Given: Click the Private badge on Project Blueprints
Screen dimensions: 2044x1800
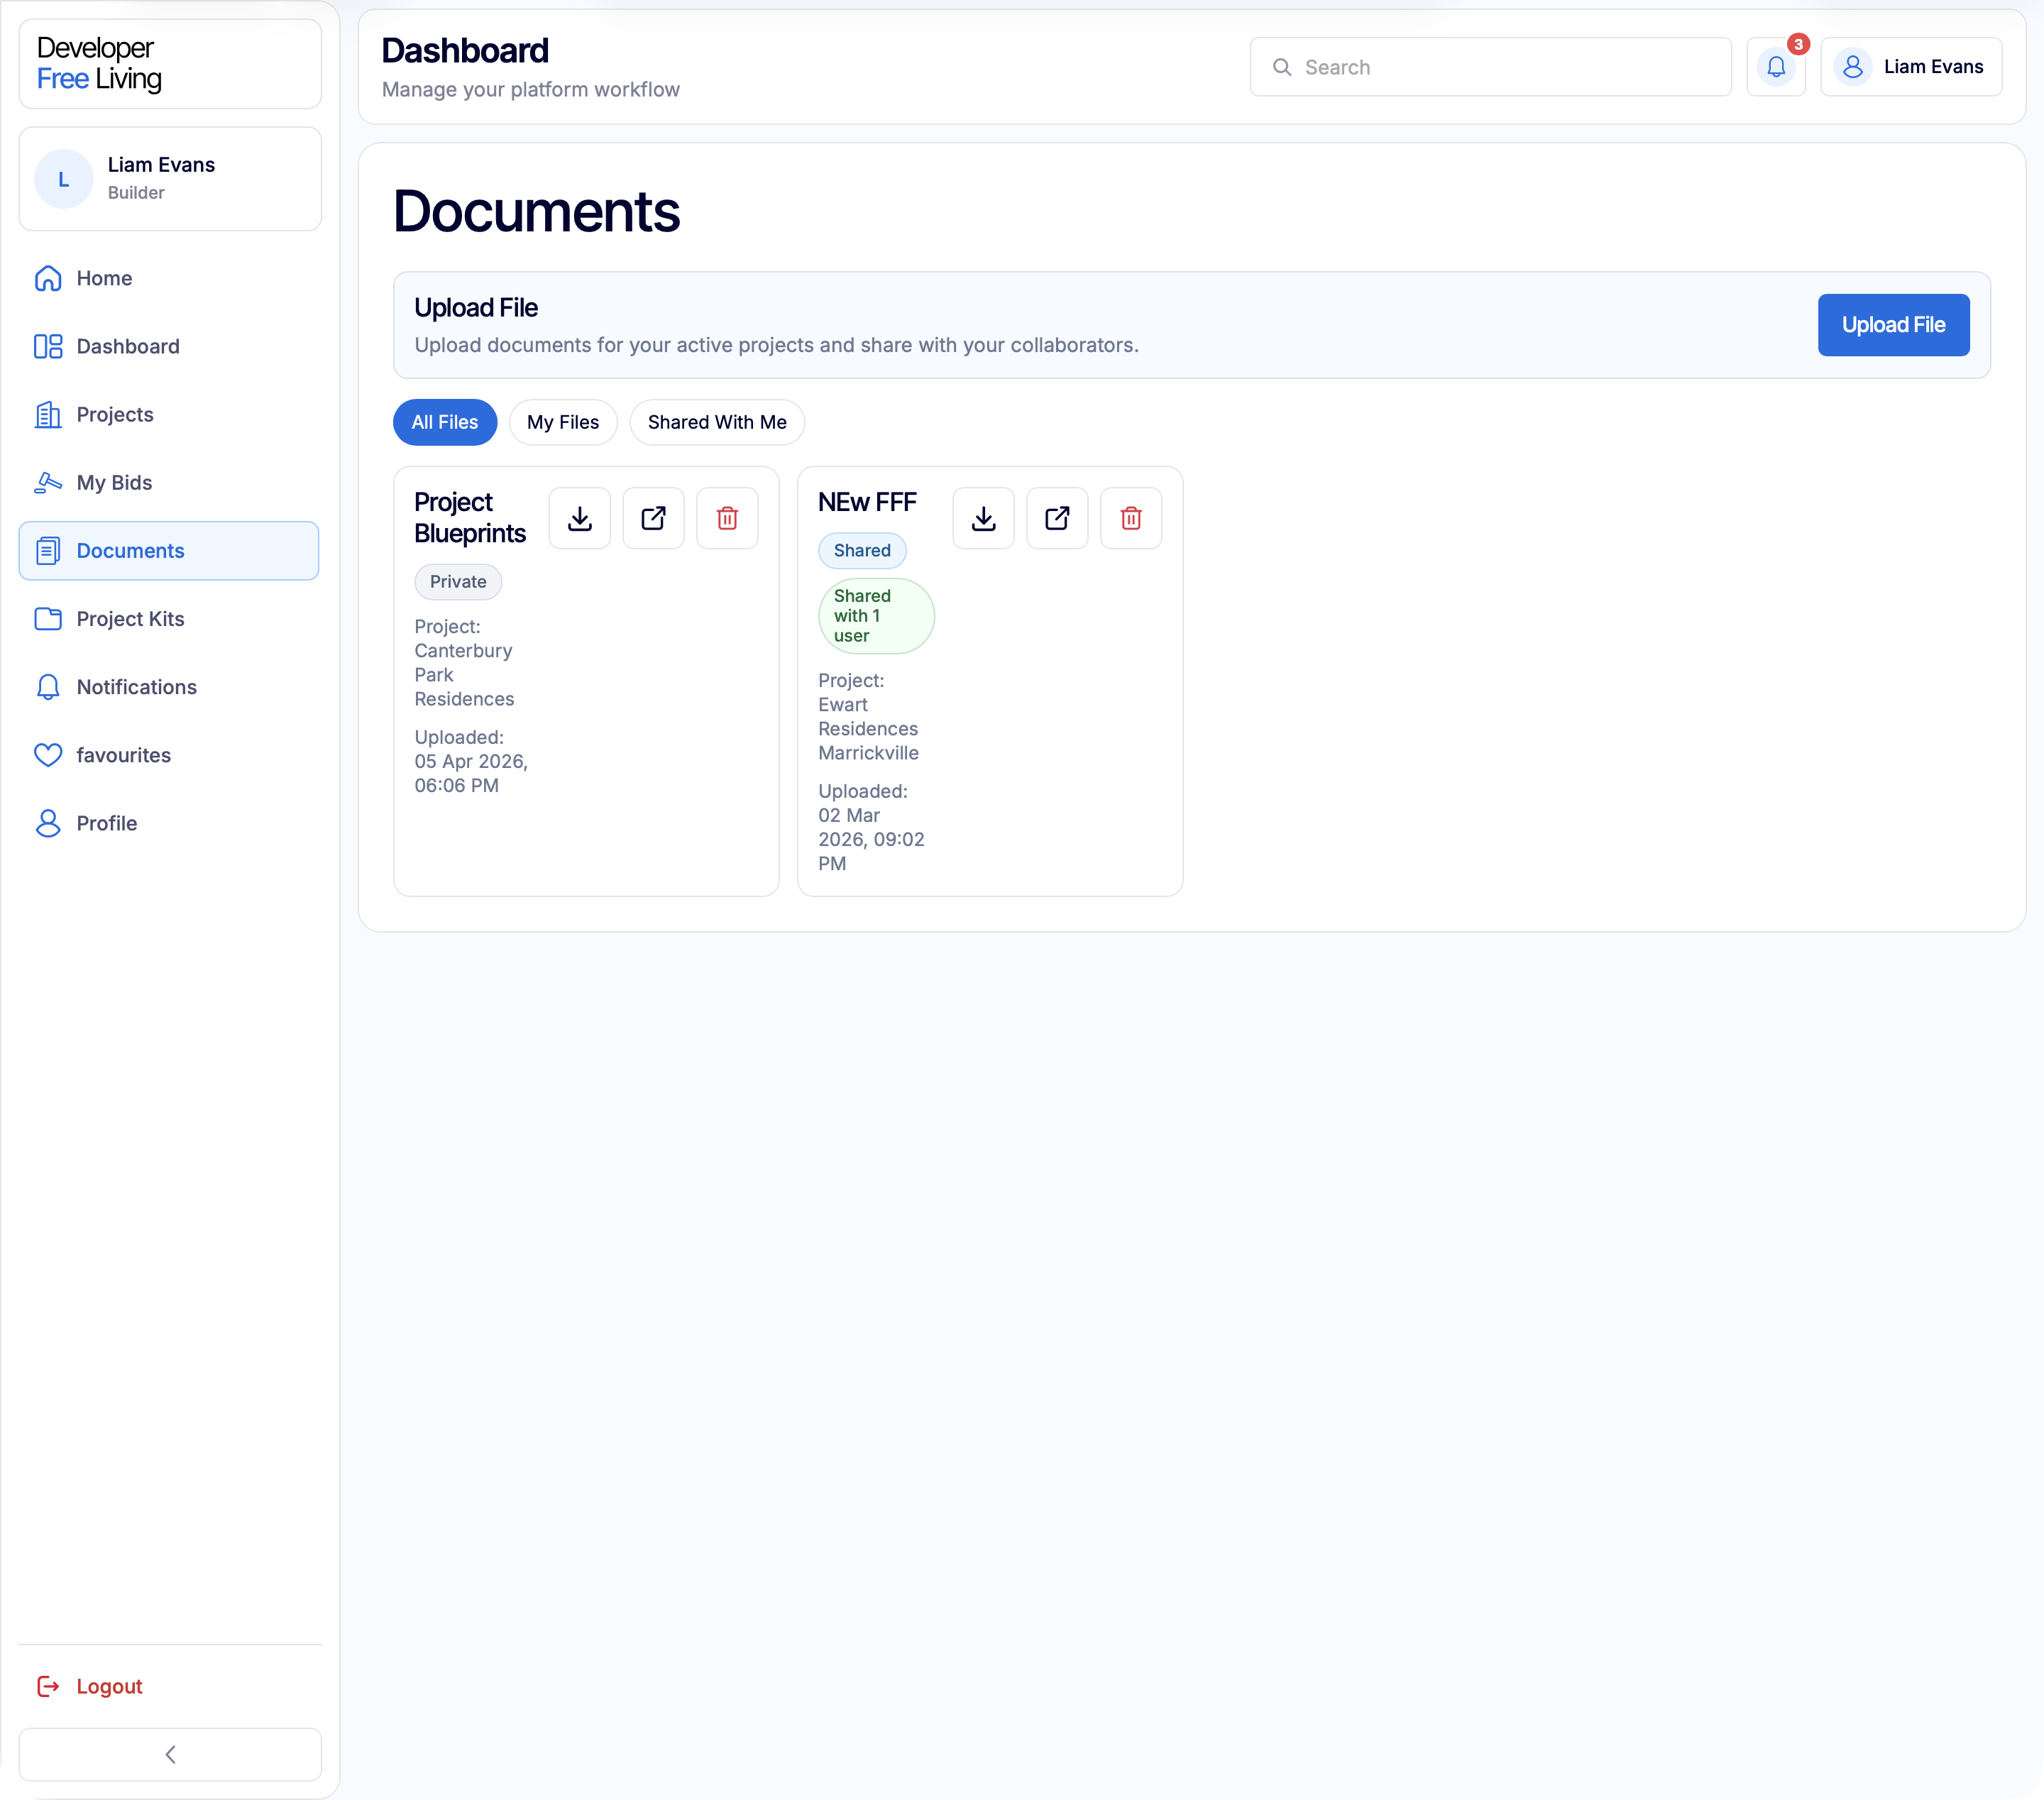Looking at the screenshot, I should click(x=458, y=582).
